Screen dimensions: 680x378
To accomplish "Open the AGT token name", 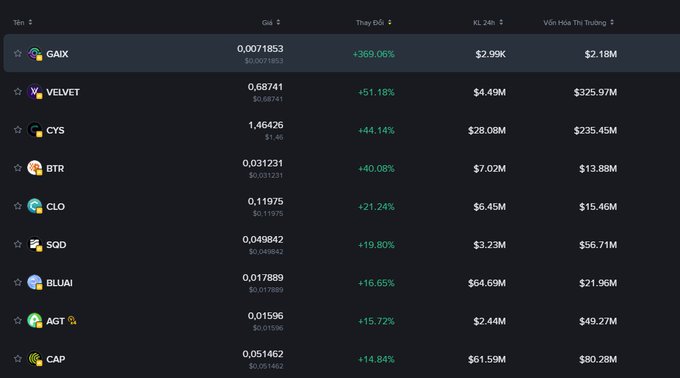I will (x=55, y=321).
